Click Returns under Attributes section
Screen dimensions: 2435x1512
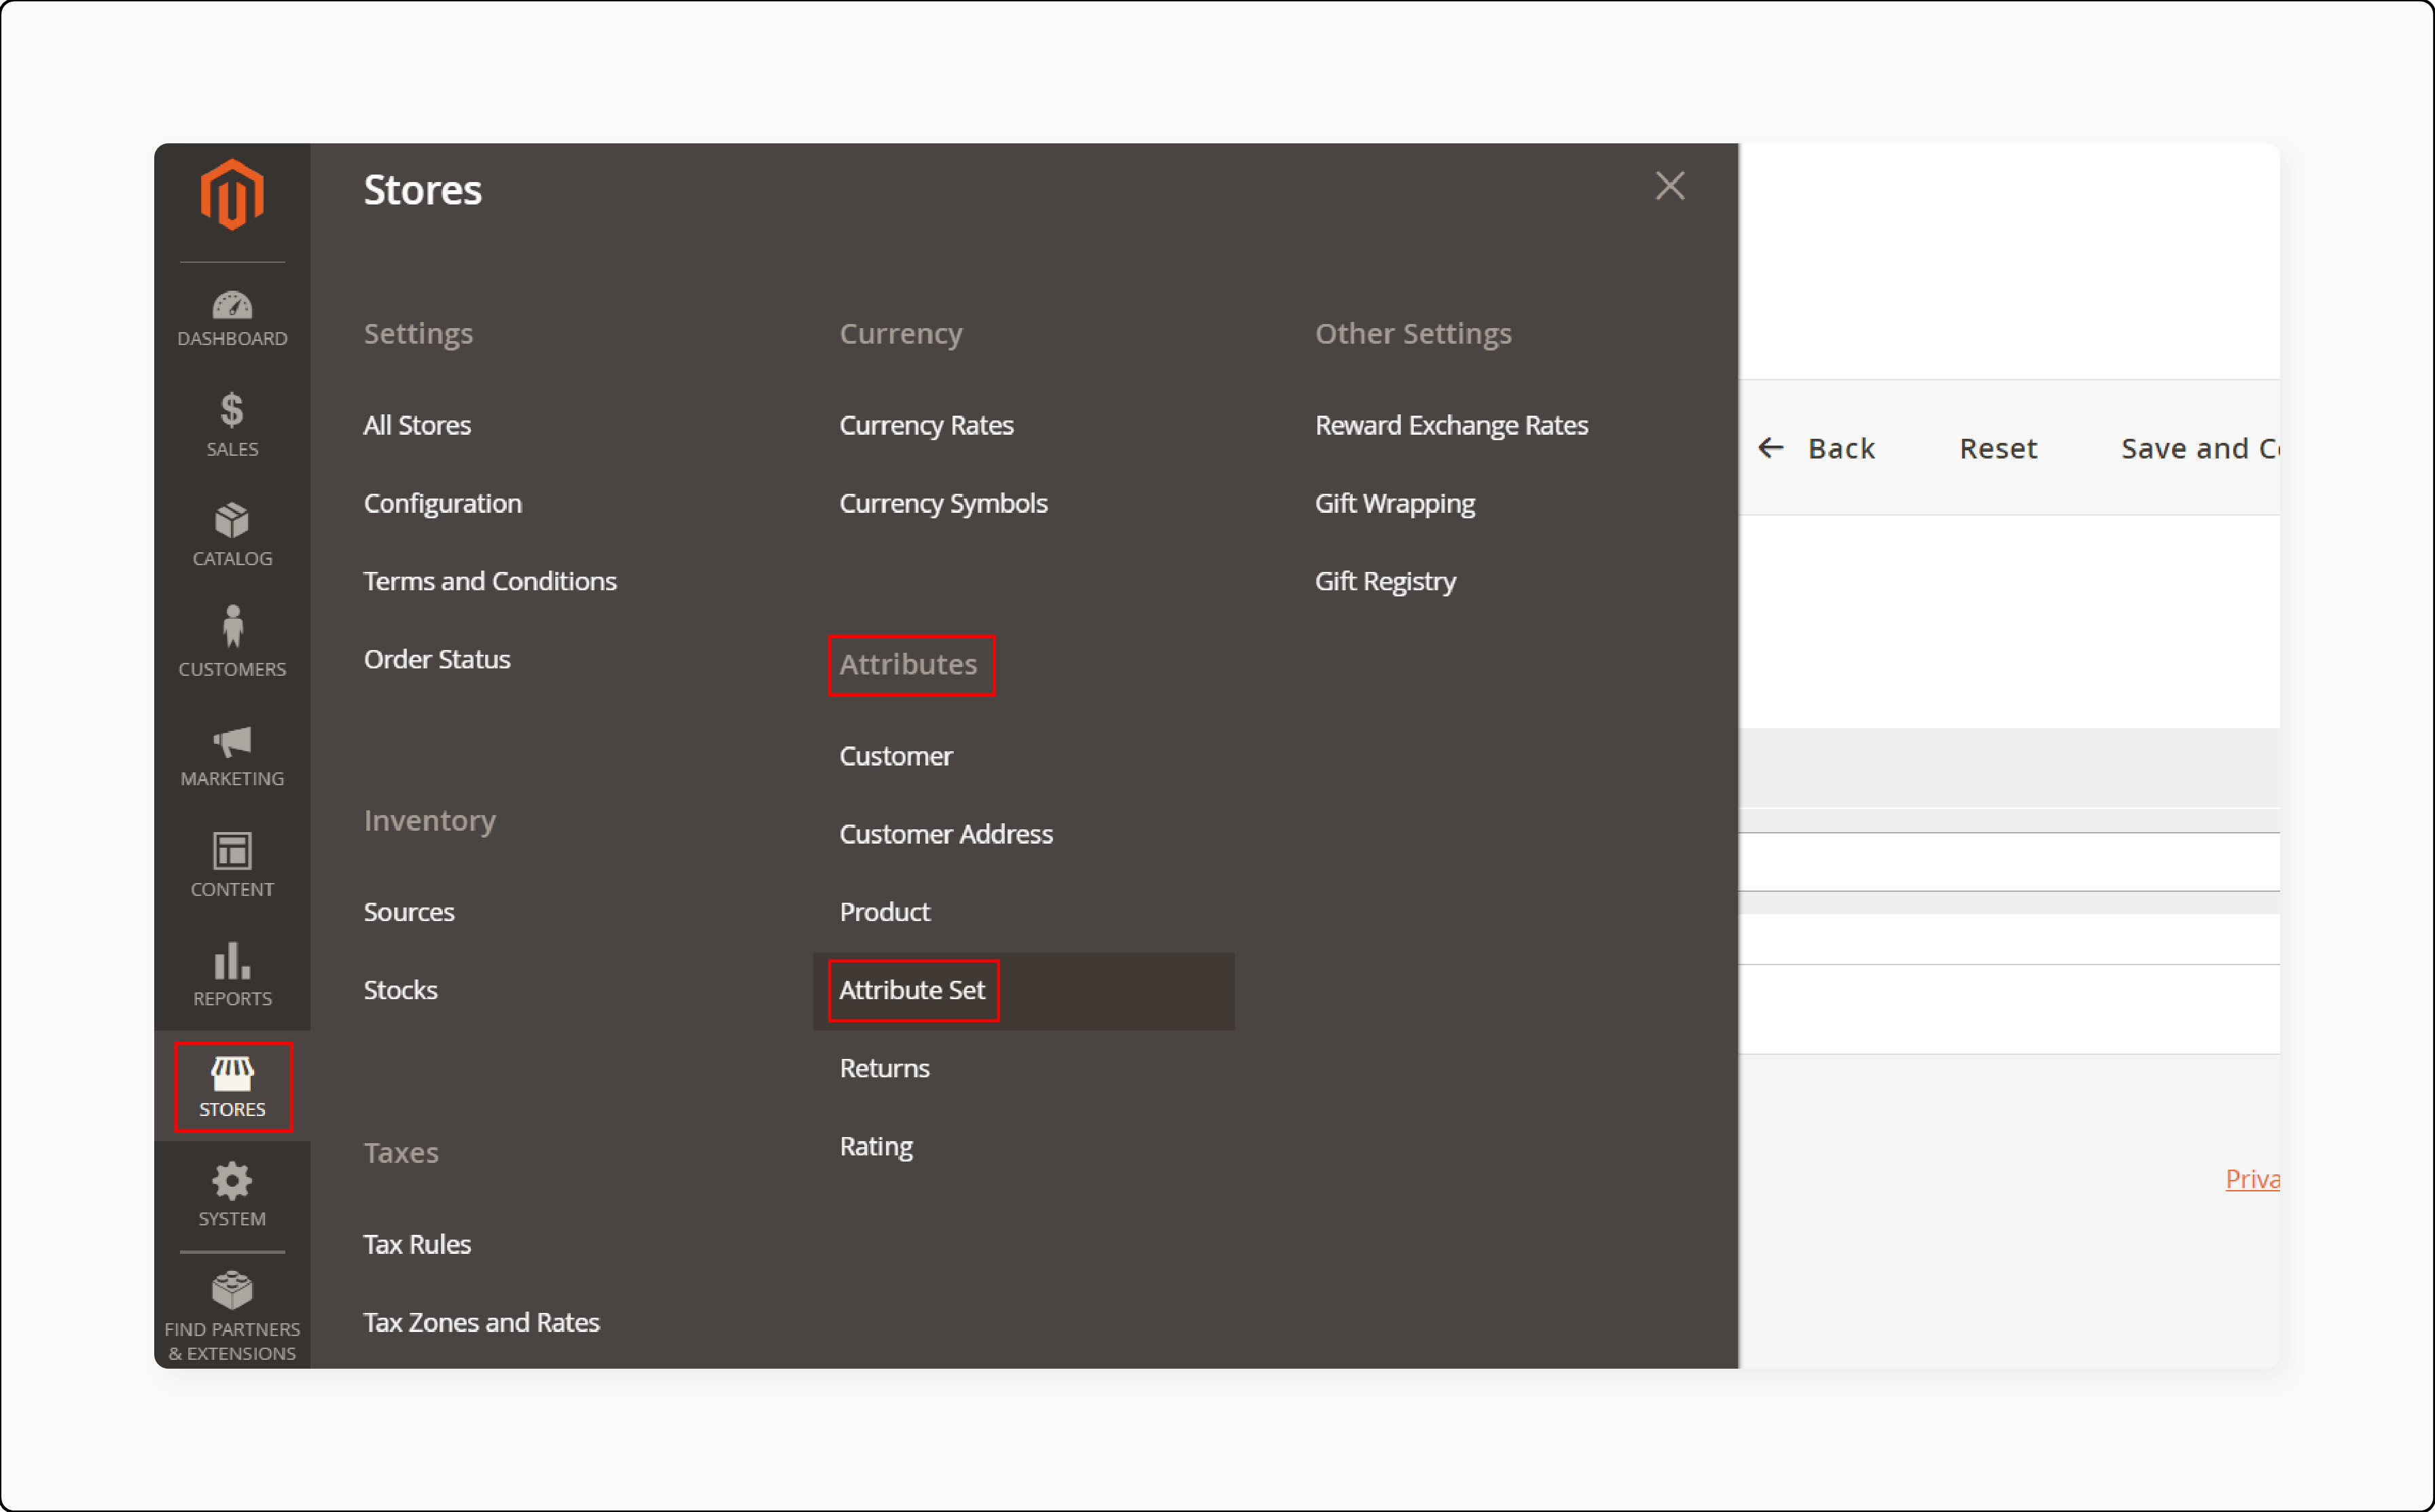(883, 1066)
